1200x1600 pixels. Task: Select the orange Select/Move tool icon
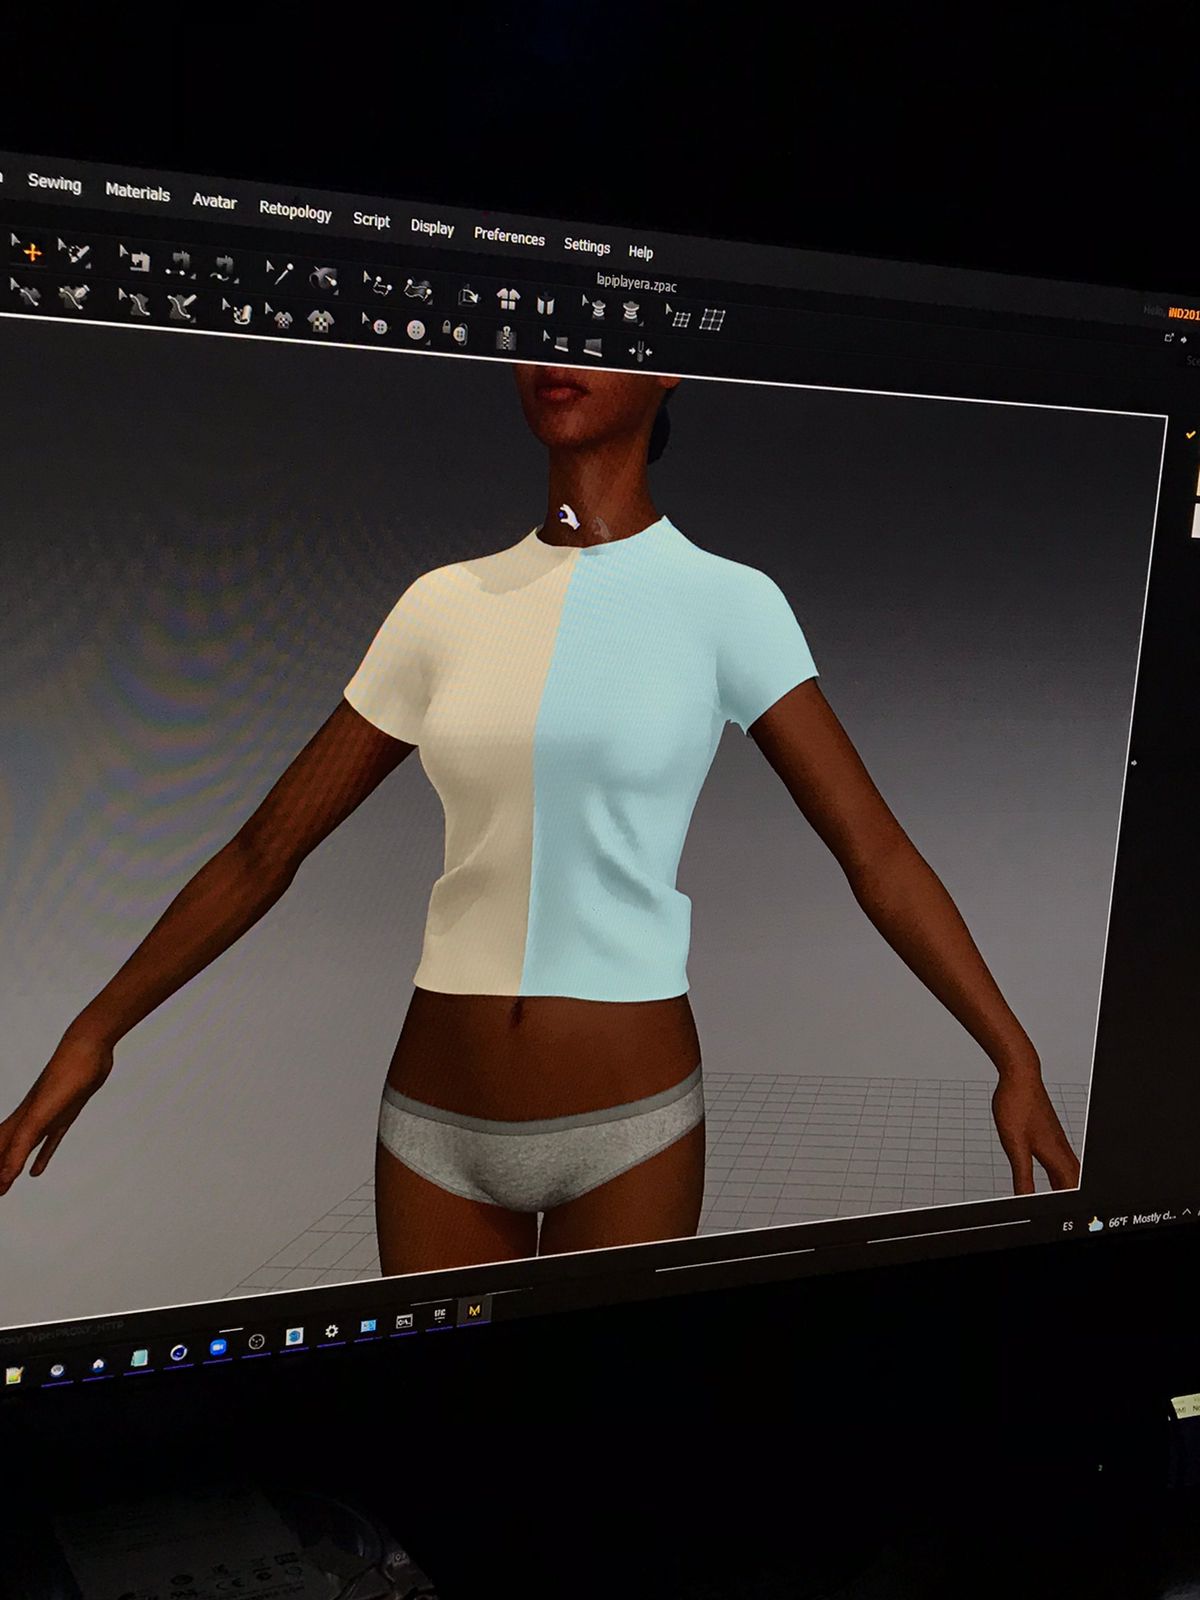coord(30,252)
